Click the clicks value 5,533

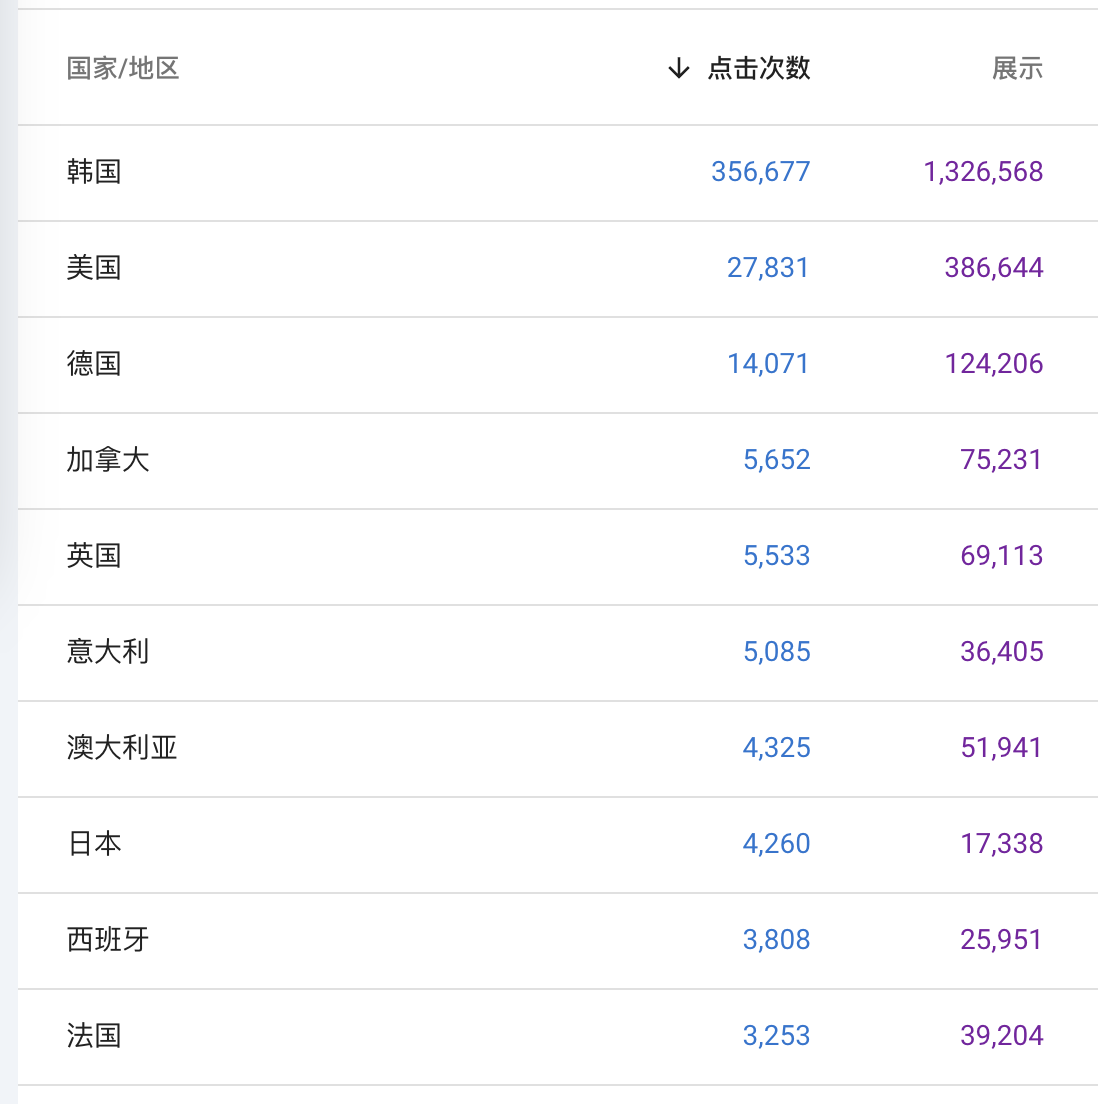click(777, 556)
